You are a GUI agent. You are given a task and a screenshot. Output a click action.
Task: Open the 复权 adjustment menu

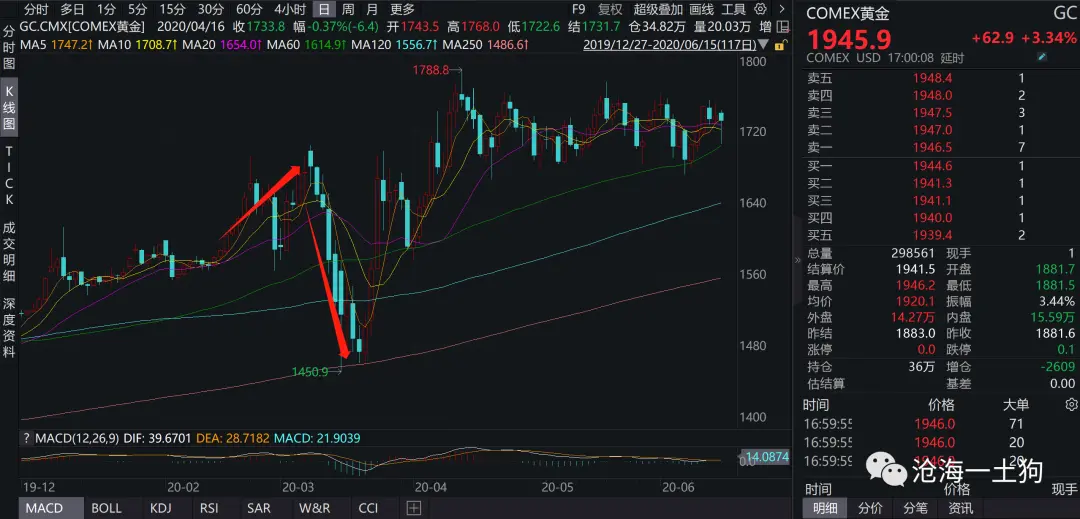point(610,10)
